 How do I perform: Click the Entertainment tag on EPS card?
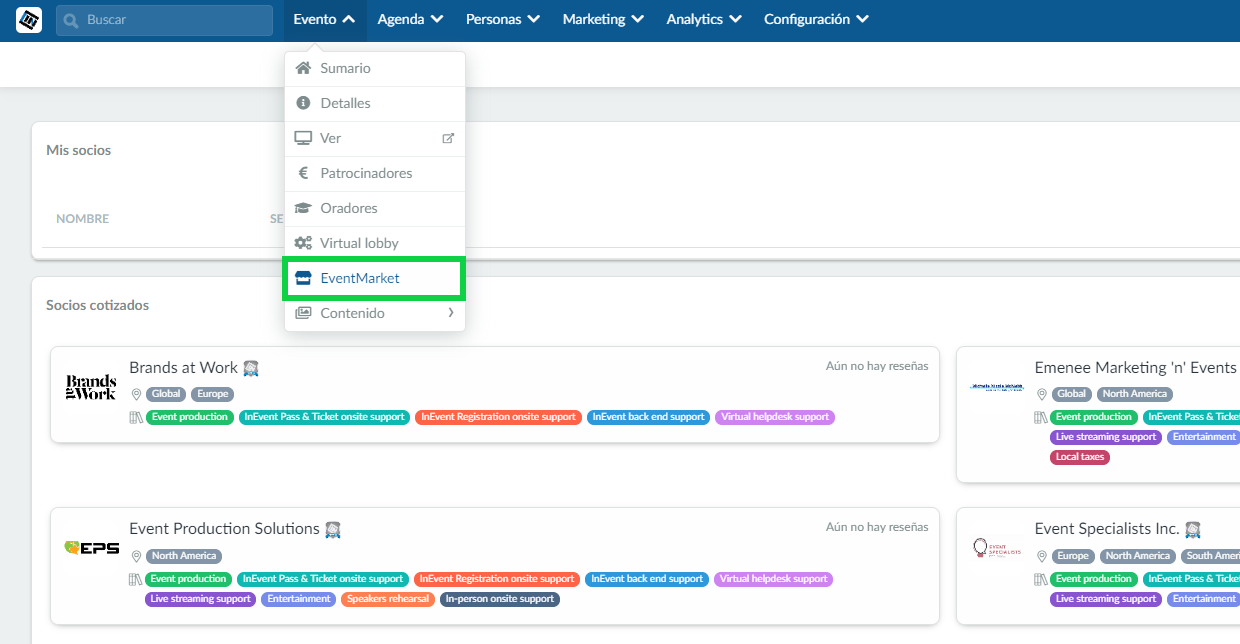click(x=298, y=599)
